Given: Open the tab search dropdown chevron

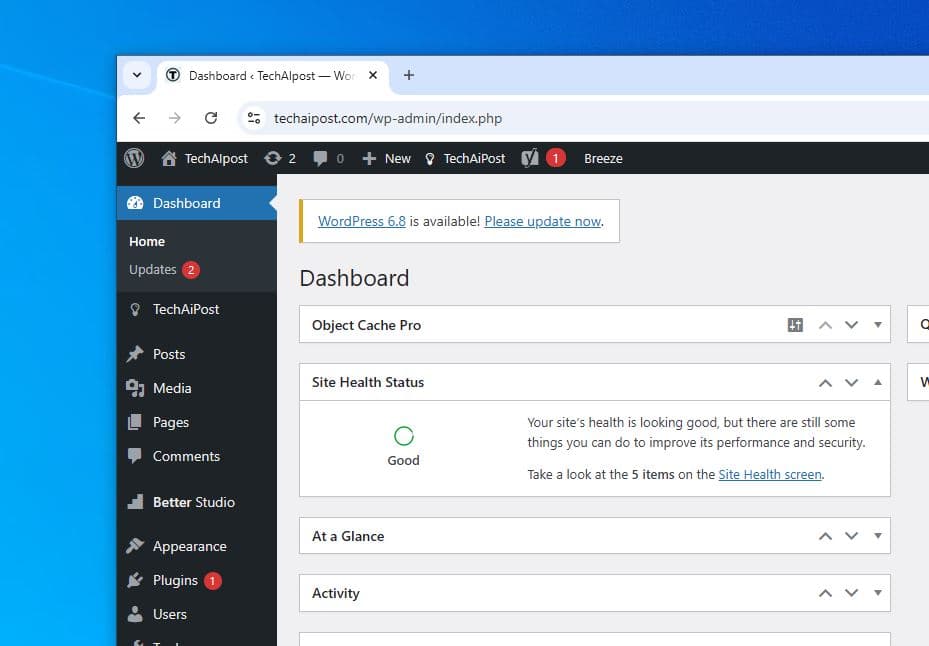Looking at the screenshot, I should 137,75.
